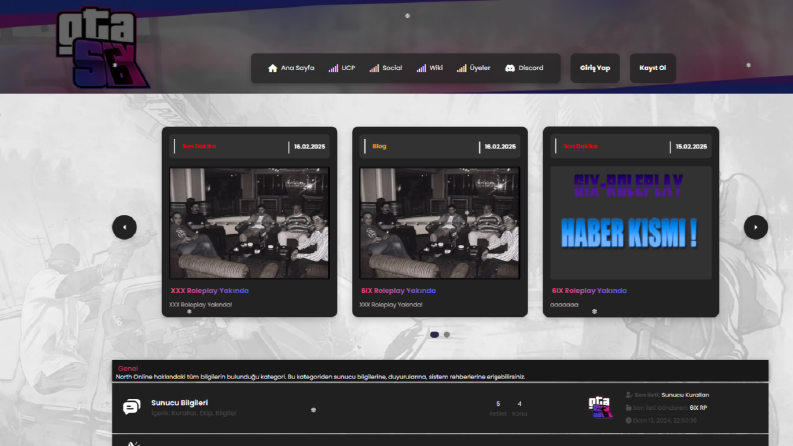Click the GTA SIX avatar in Sunucu Bilgileri row
793x446 pixels.
[600, 407]
